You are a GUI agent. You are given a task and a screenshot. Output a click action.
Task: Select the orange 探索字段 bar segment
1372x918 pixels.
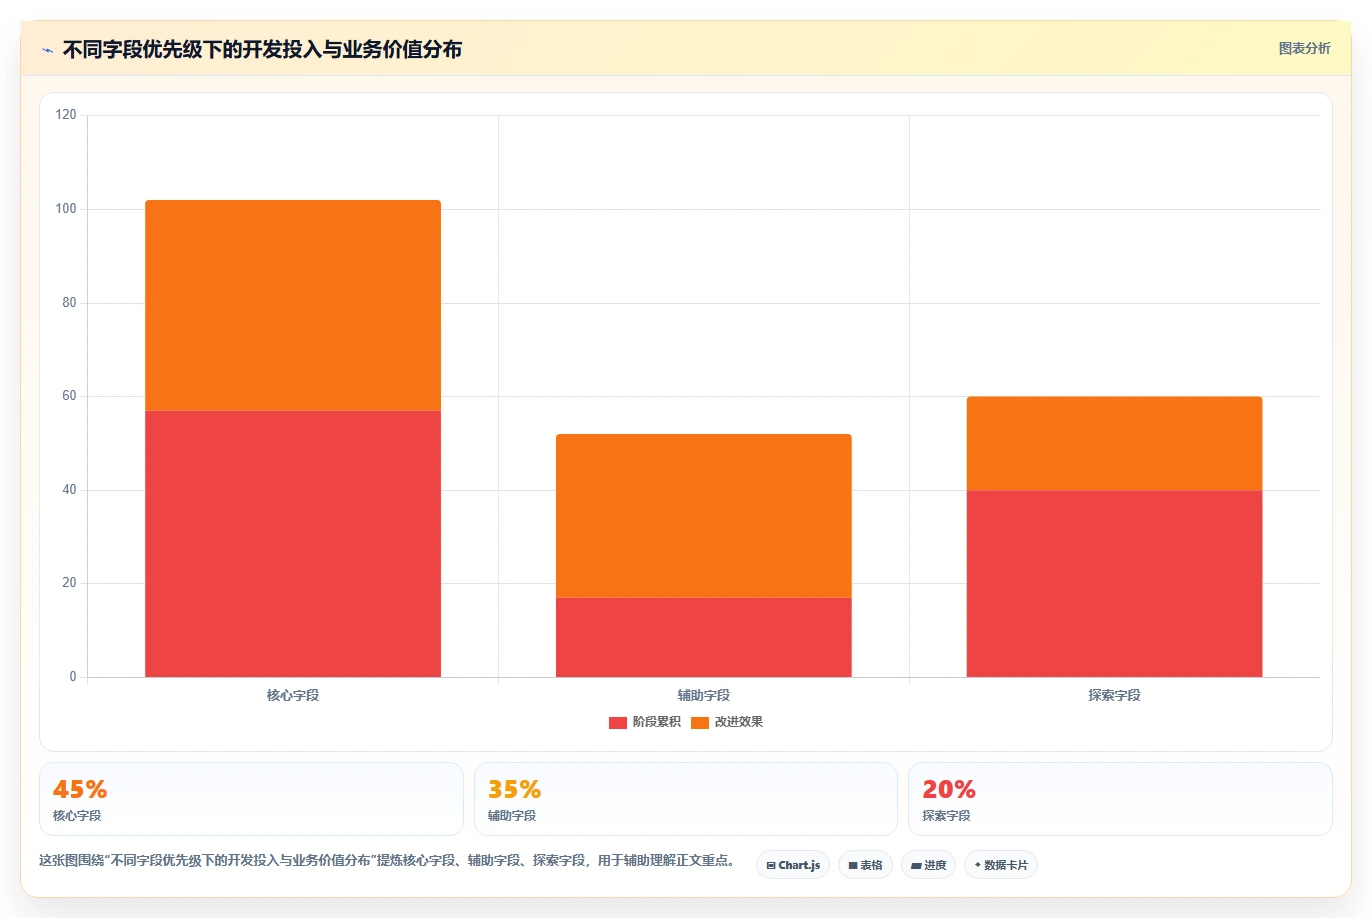tap(1114, 443)
